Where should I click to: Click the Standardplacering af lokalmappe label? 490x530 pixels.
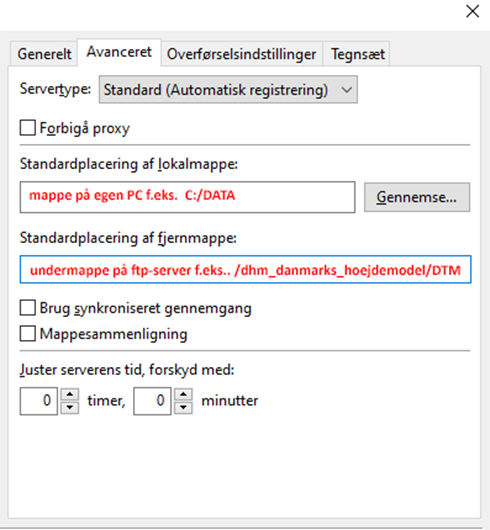click(129, 164)
